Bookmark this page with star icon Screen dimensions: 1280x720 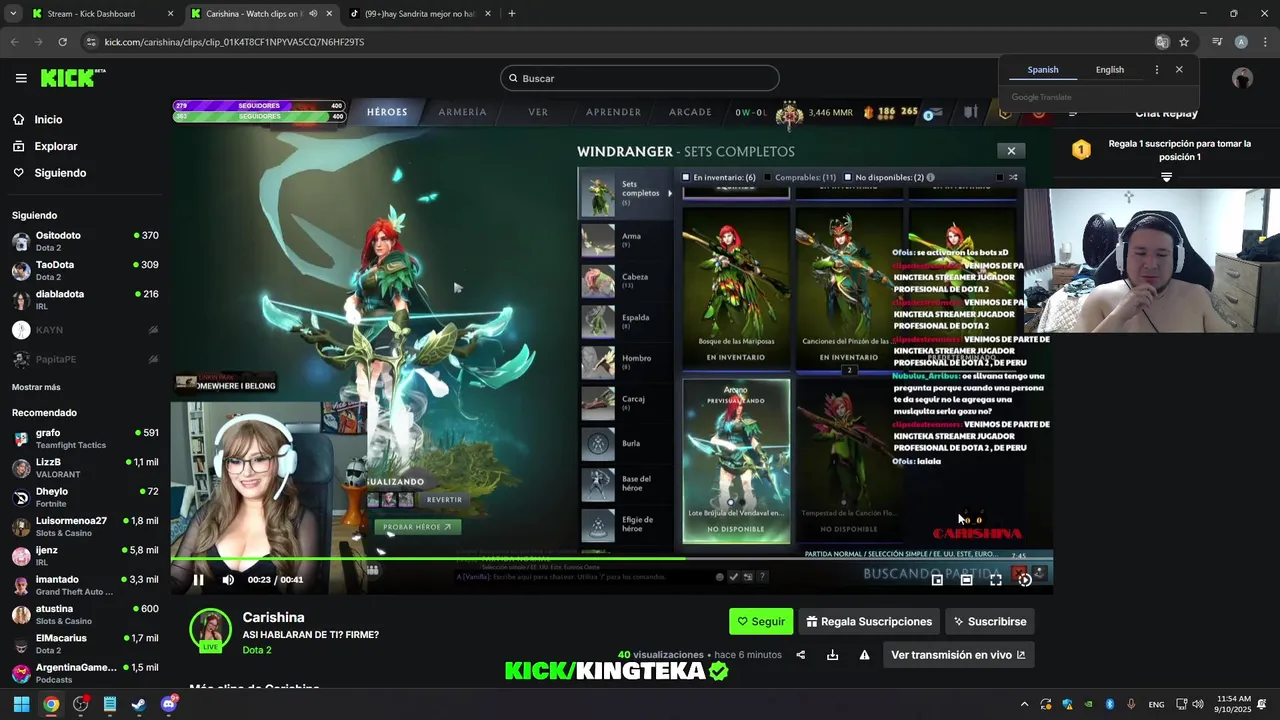click(x=1184, y=42)
